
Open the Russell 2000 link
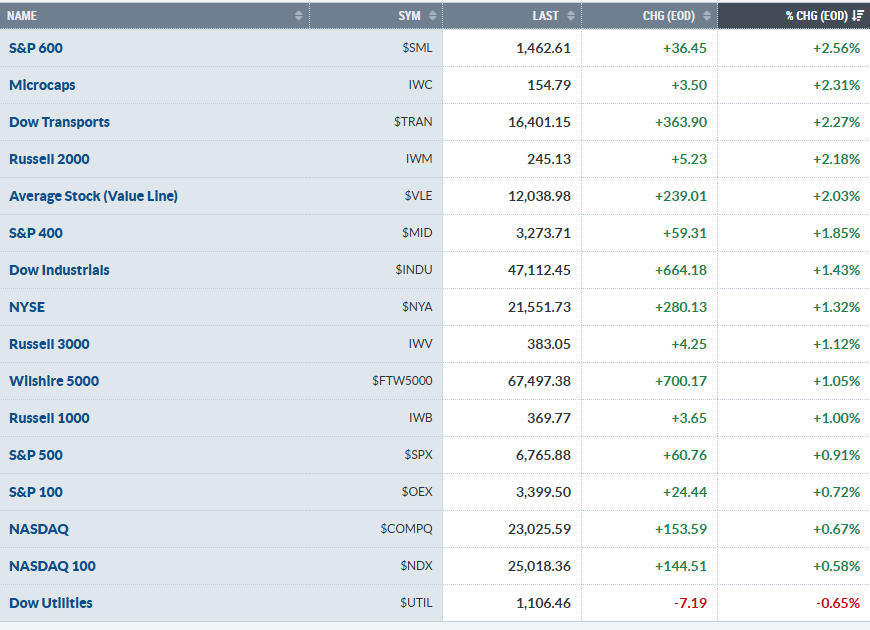(49, 159)
